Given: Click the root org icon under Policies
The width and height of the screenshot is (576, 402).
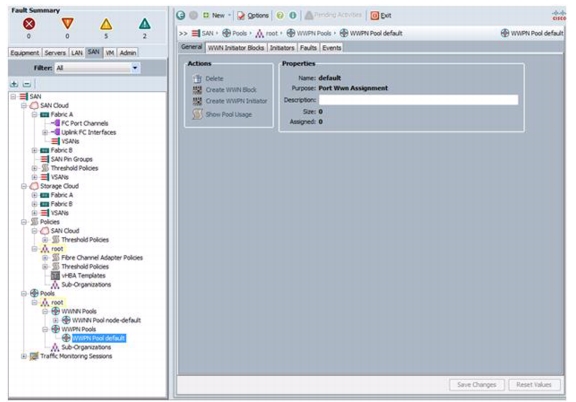Looking at the screenshot, I should (x=45, y=249).
